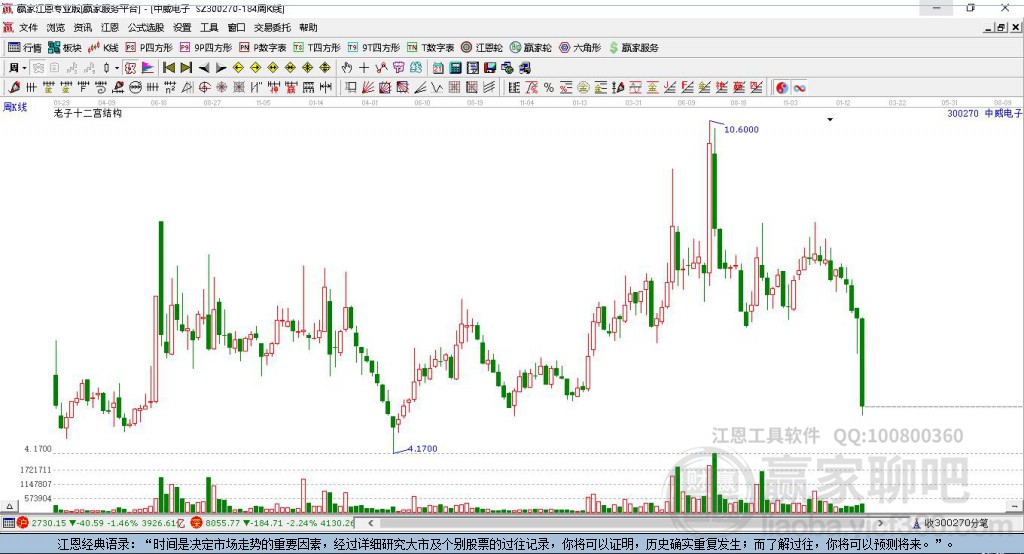
Task: Click the 4.1700 low price label on chart
Action: (423, 449)
